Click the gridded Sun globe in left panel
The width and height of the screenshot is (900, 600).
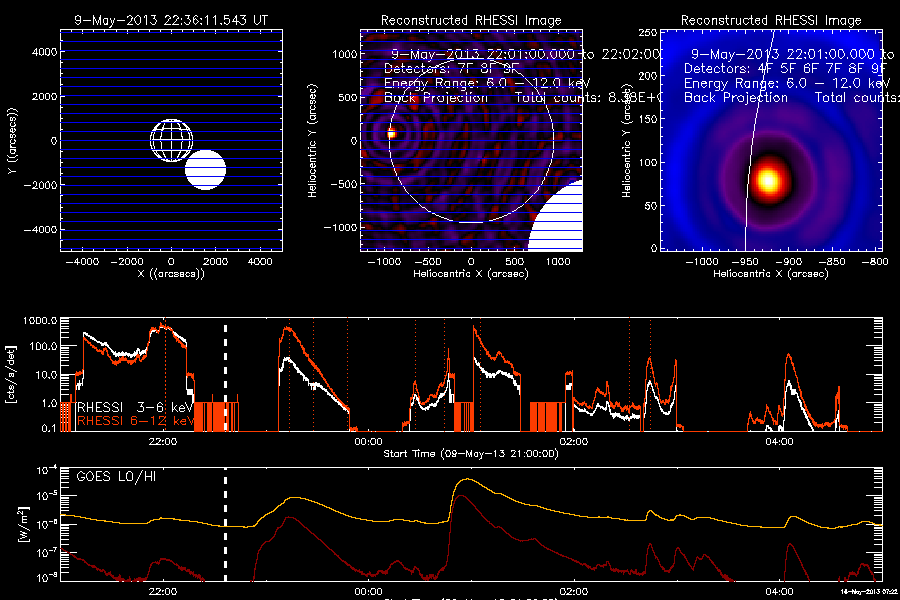pos(172,141)
